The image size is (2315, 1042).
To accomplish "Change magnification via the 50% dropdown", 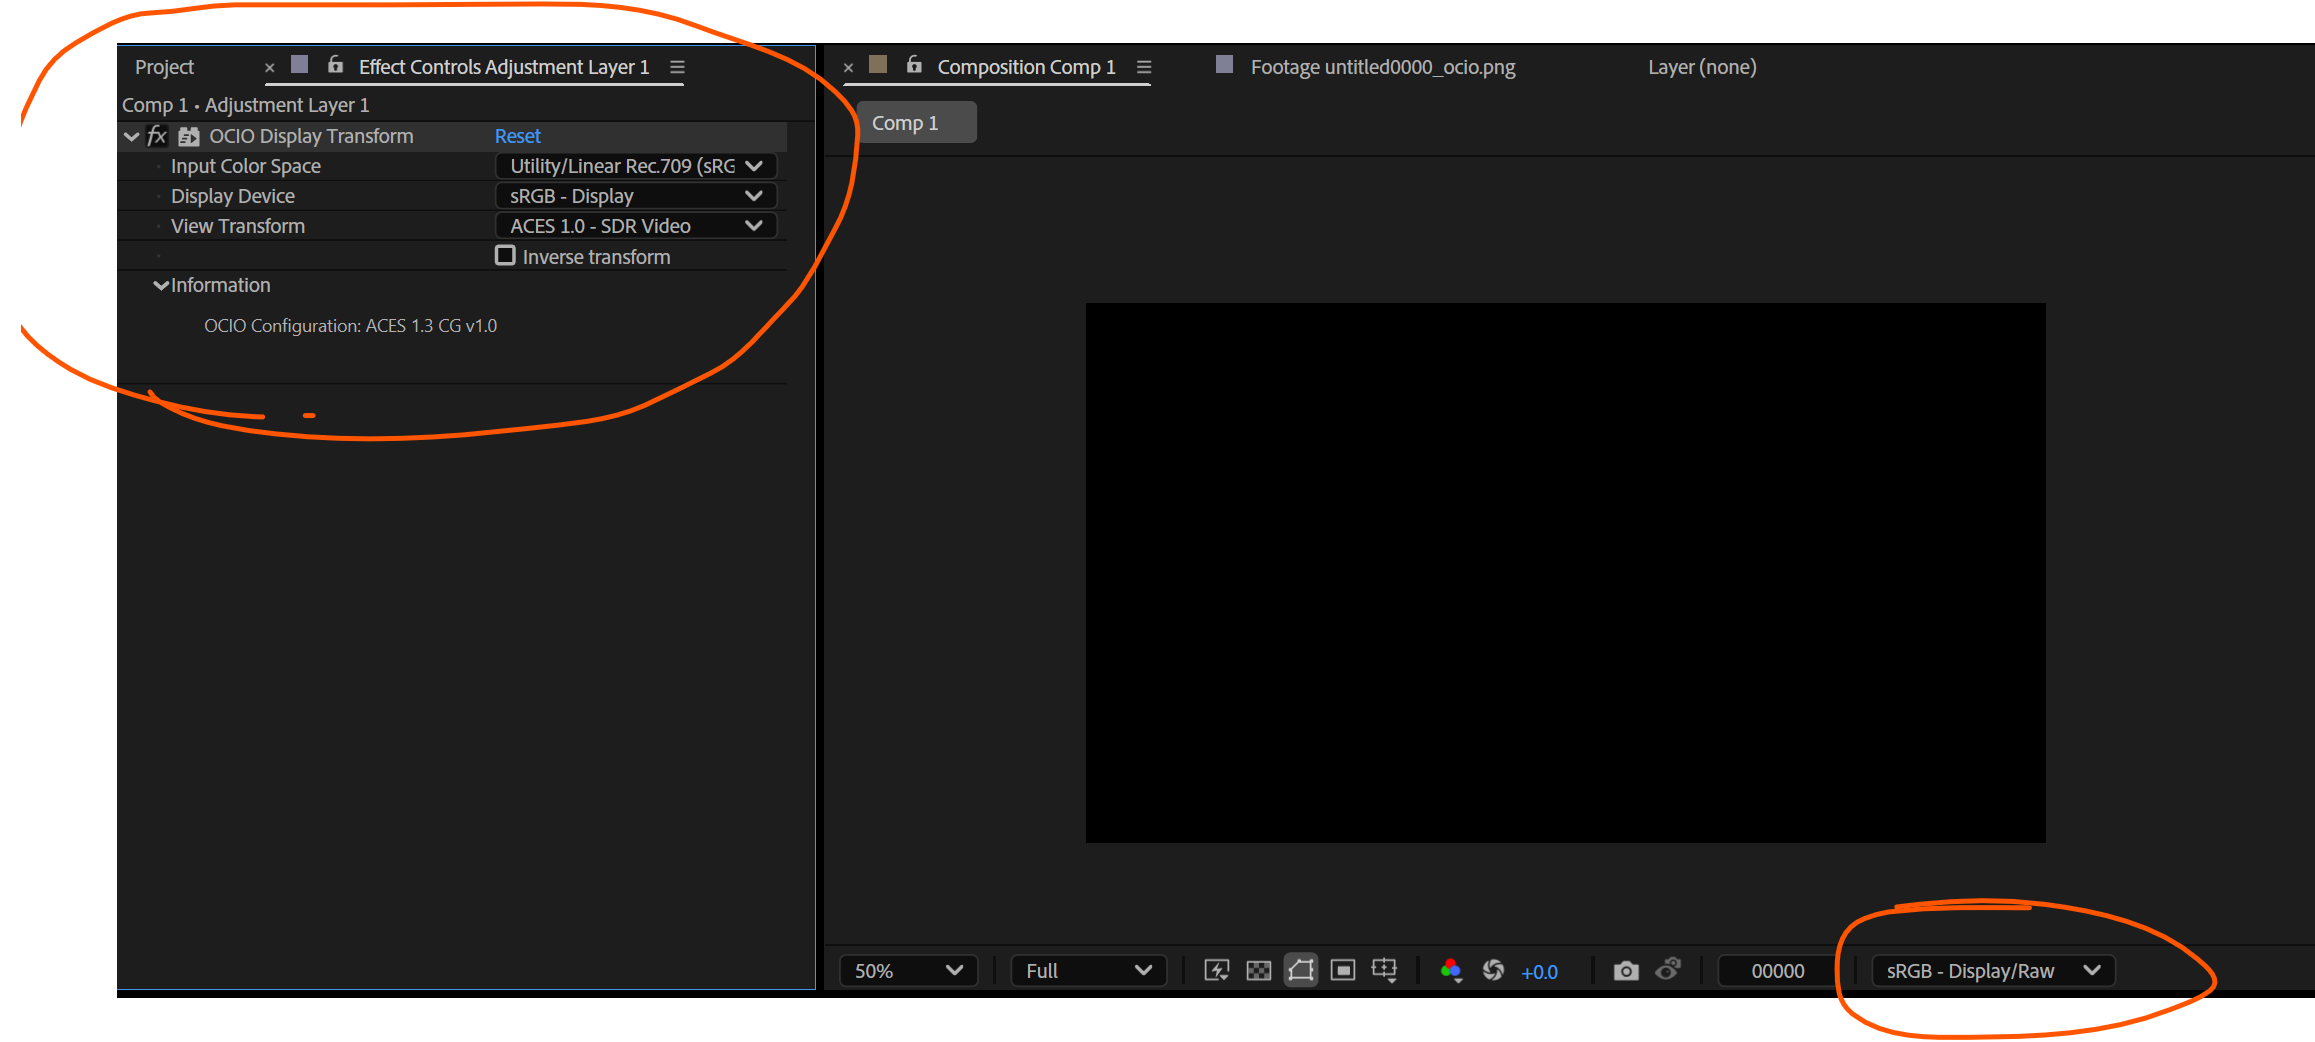I will point(906,970).
